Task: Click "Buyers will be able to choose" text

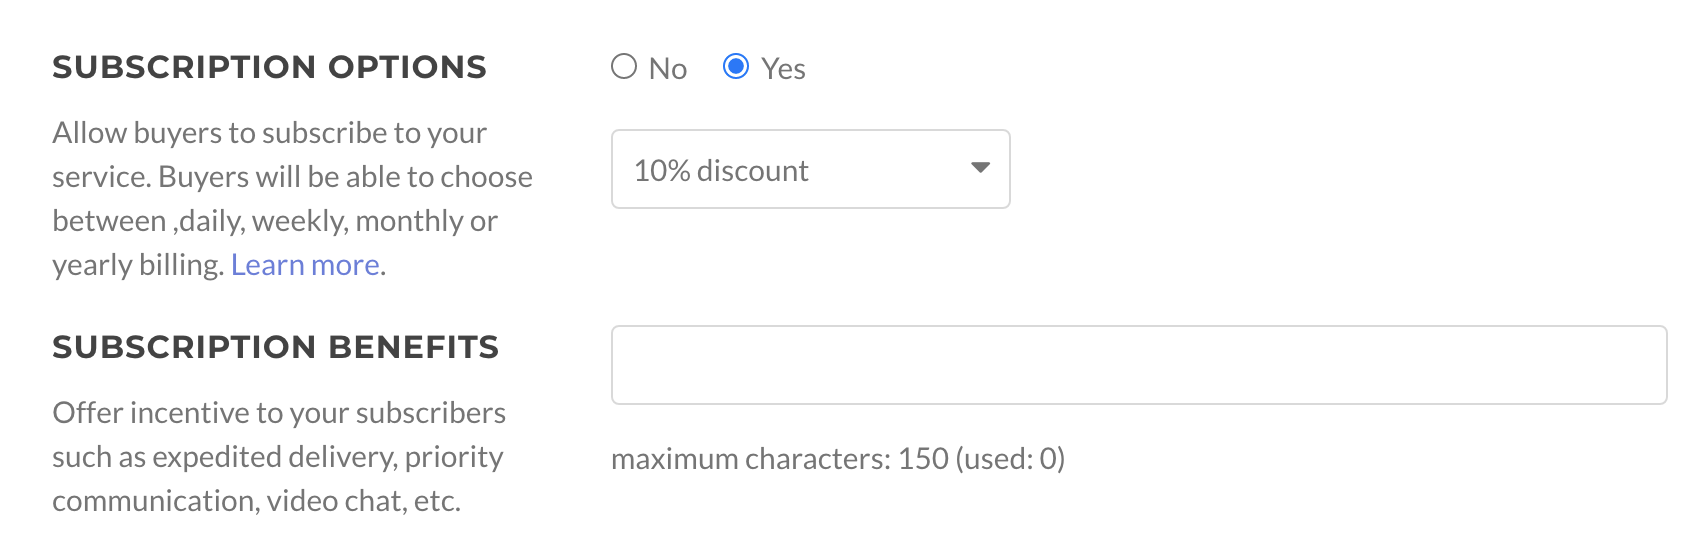Action: 345,177
